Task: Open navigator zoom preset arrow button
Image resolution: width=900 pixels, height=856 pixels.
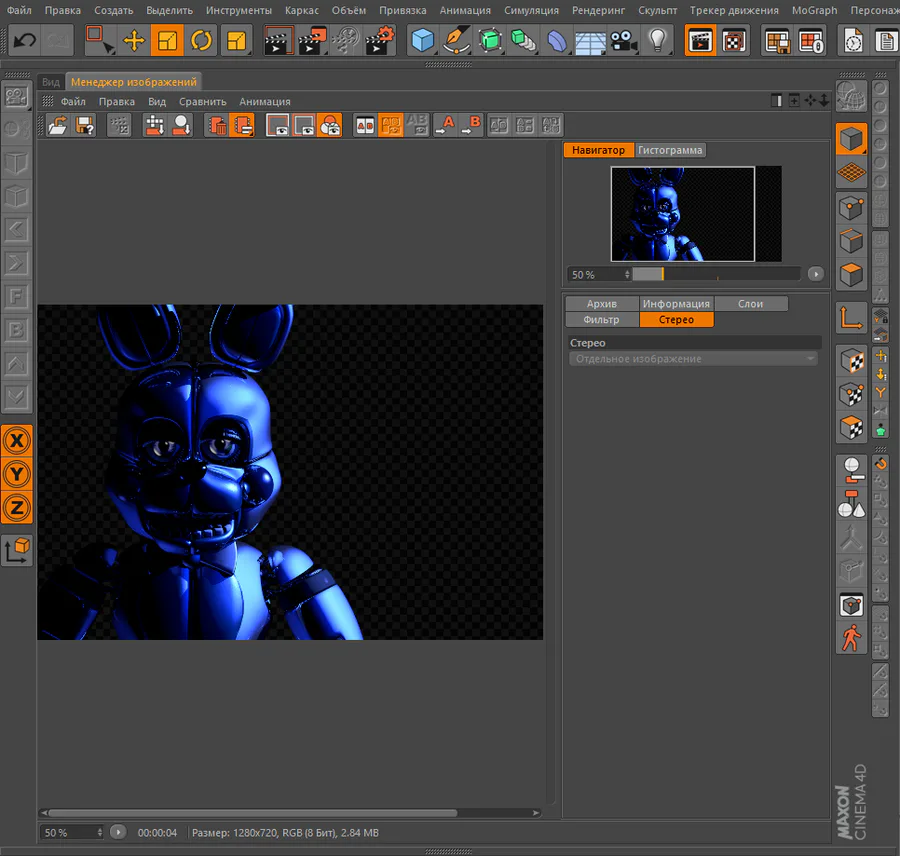Action: point(816,274)
